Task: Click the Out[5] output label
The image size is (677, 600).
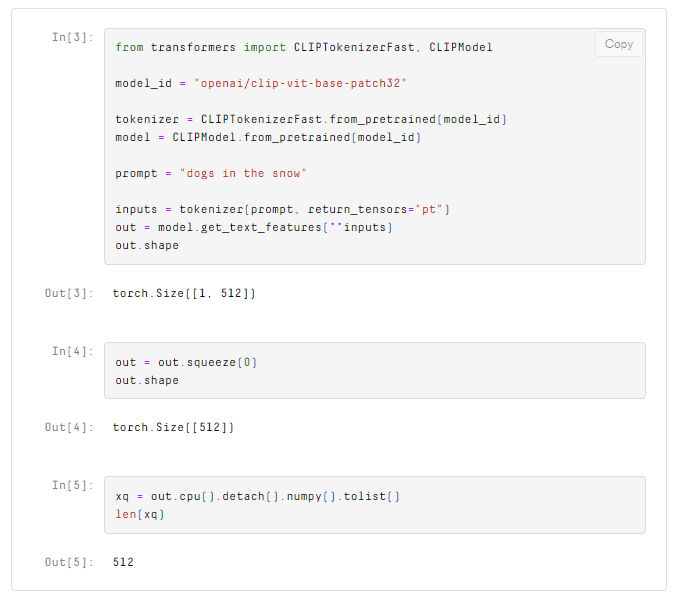Action: [x=69, y=562]
